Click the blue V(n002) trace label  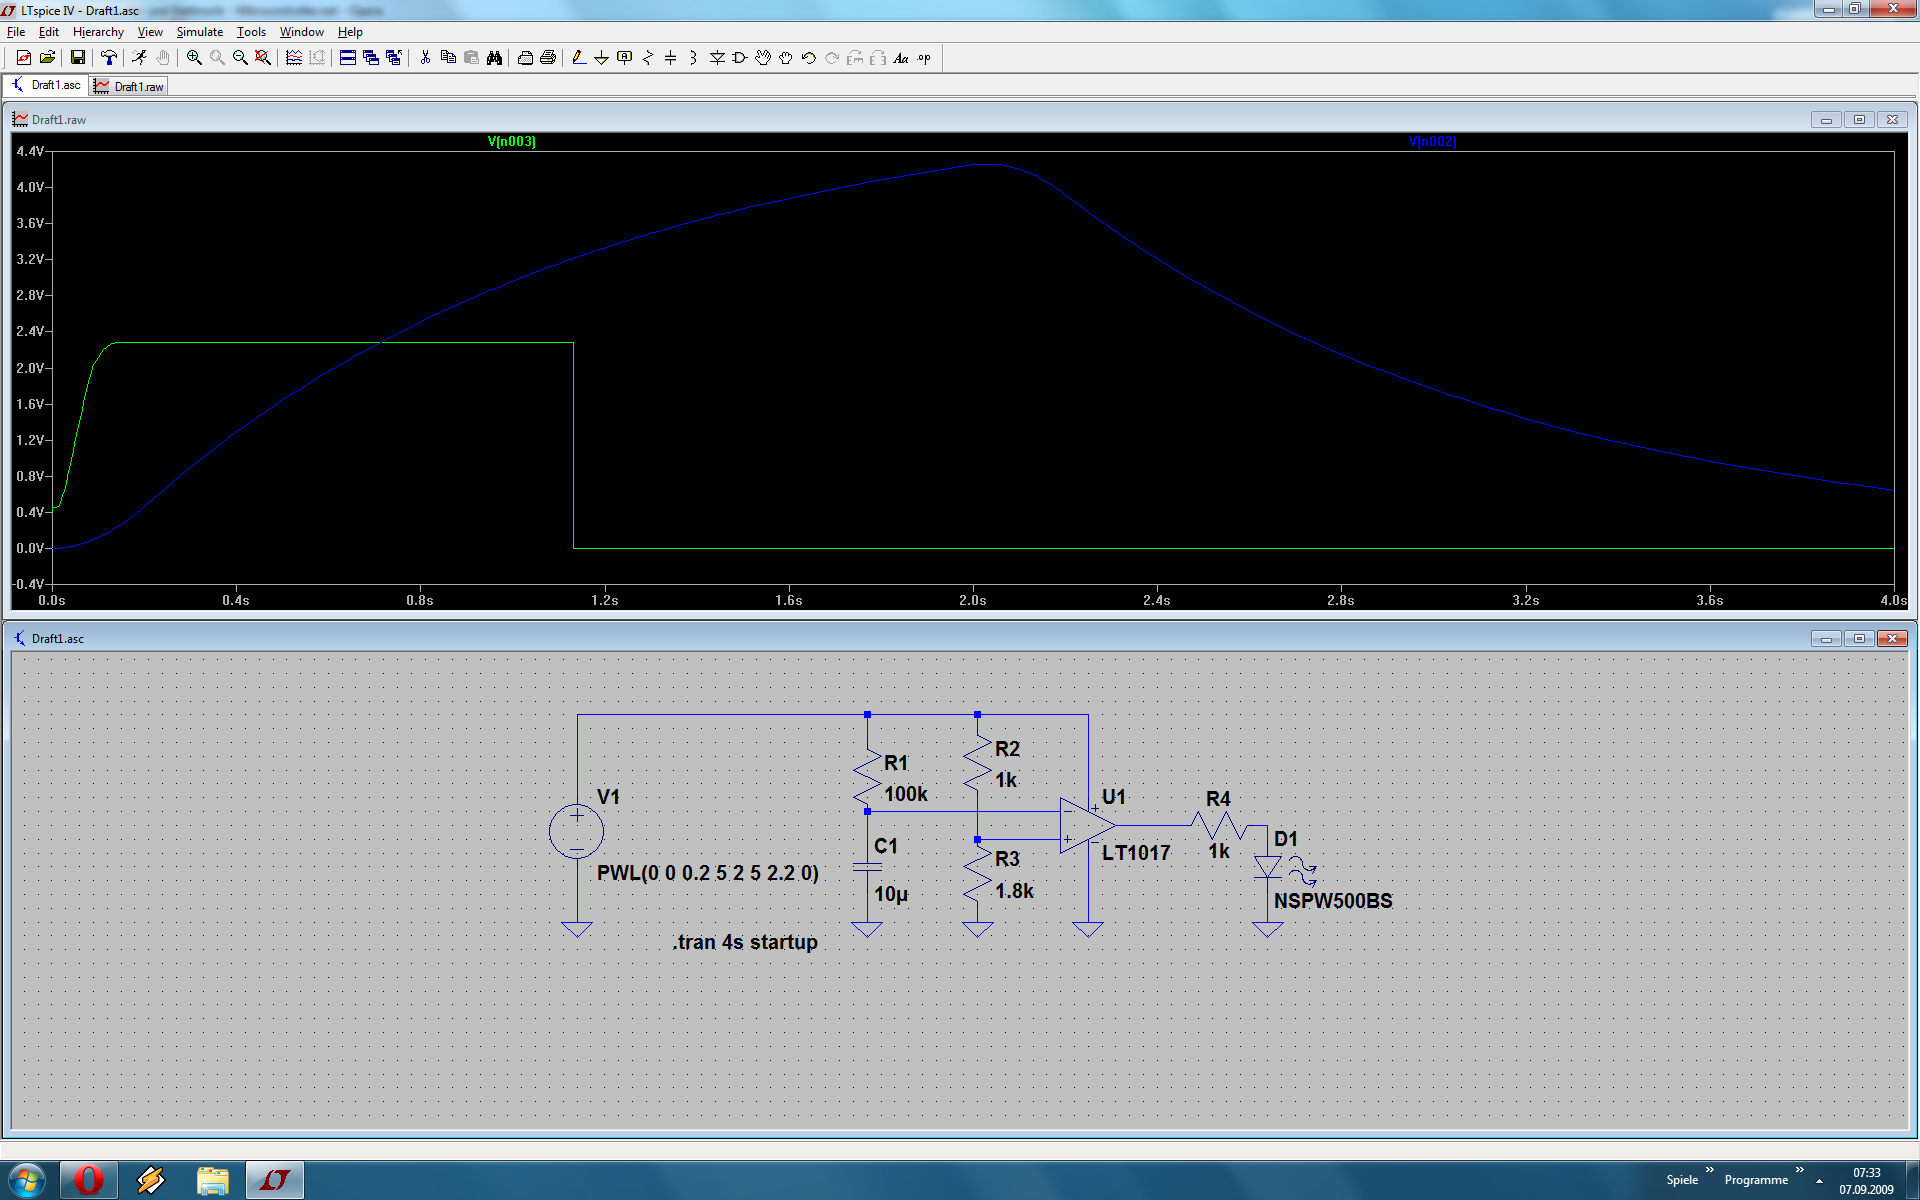1432,141
